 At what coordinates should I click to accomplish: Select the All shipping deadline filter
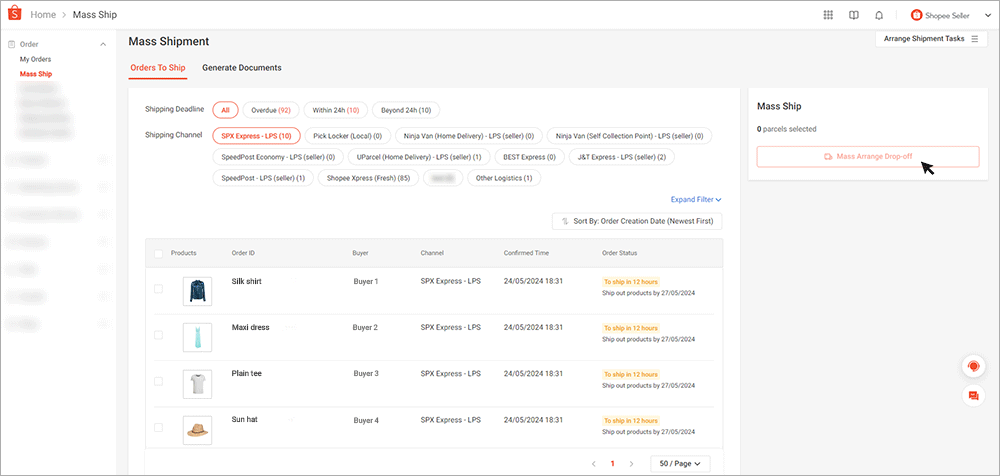click(225, 110)
